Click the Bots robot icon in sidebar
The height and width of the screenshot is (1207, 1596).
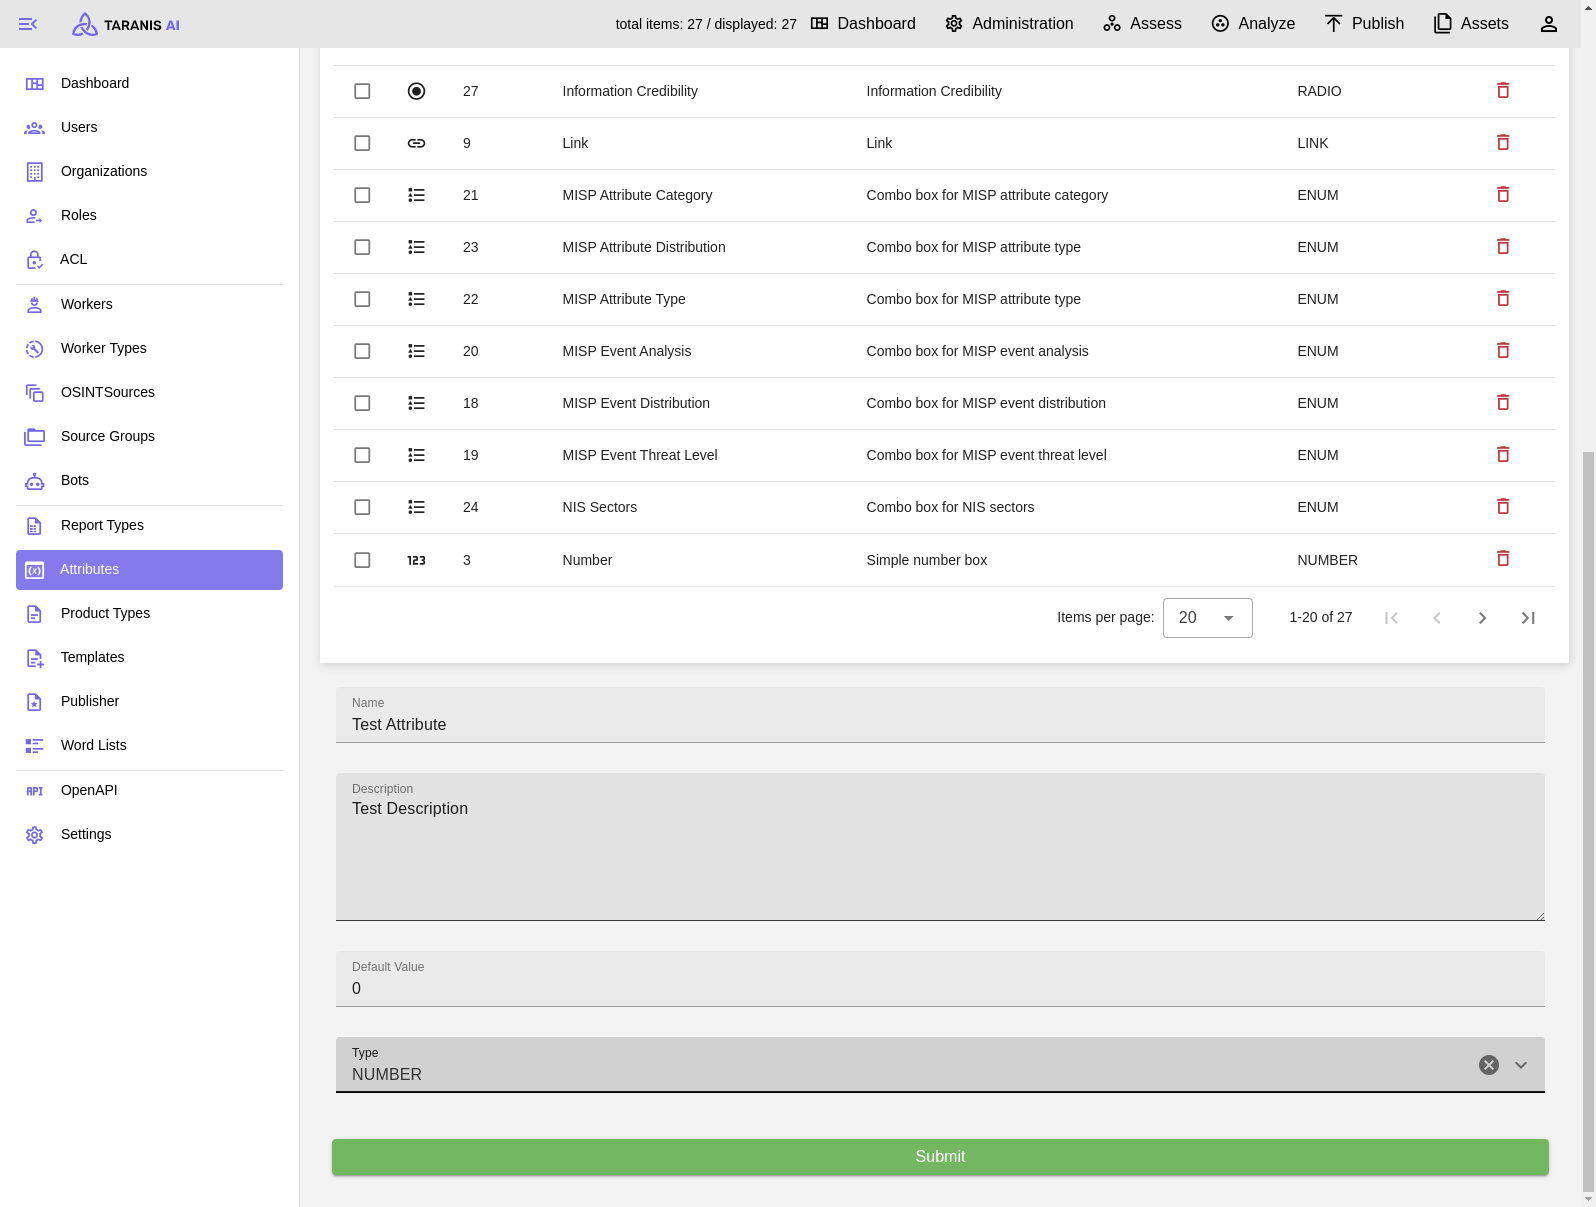[x=35, y=481]
